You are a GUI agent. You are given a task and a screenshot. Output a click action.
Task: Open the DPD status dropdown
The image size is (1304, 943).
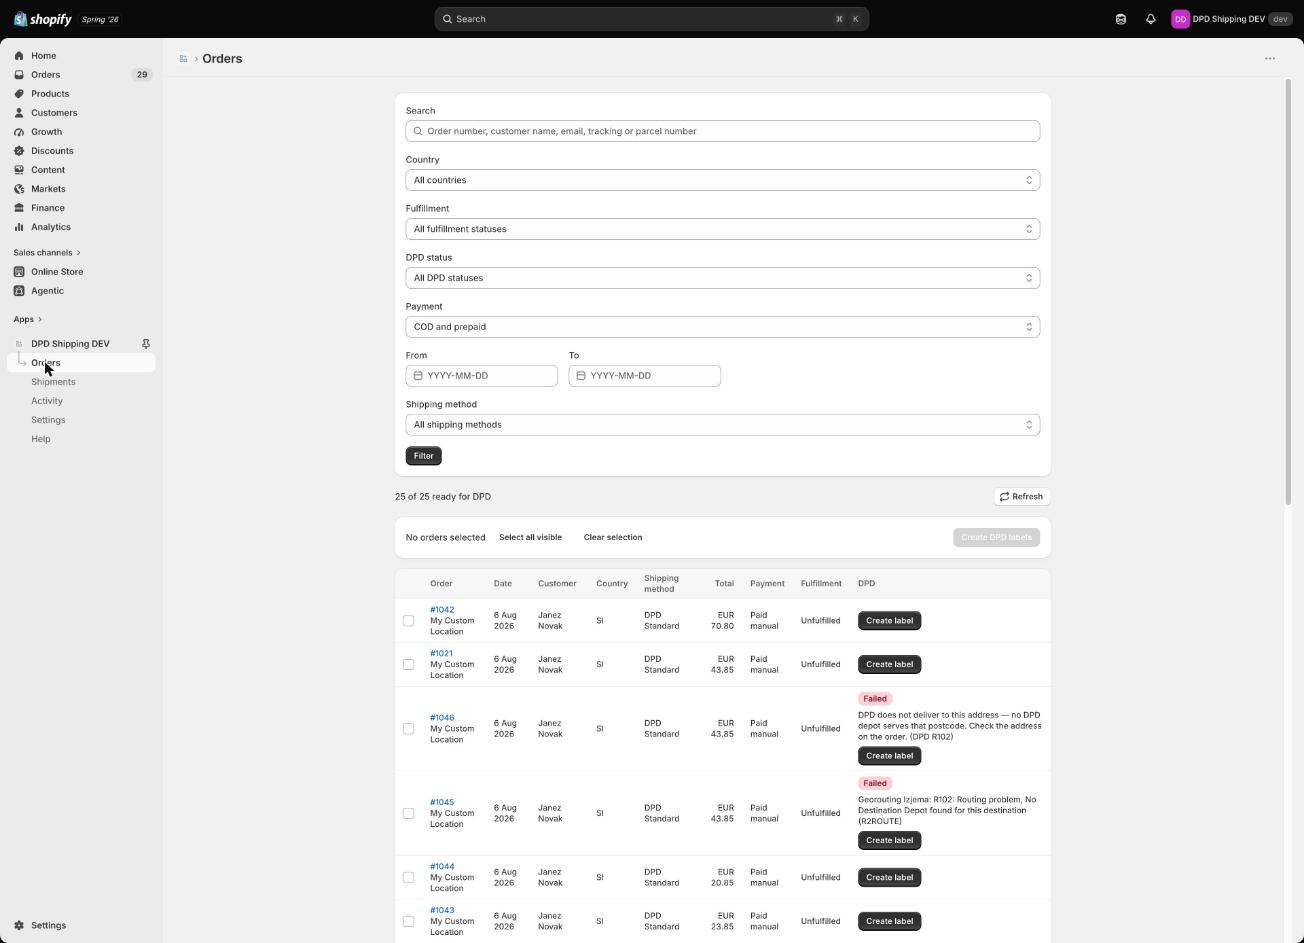[722, 278]
